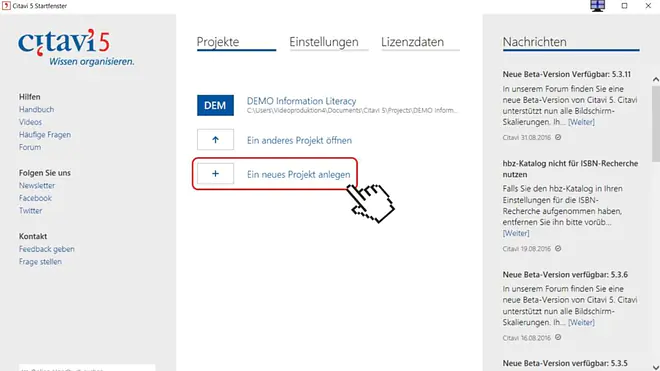Image resolution: width=660 pixels, height=371 pixels.
Task: Click the DEMO project file path text
Action: (x=352, y=111)
